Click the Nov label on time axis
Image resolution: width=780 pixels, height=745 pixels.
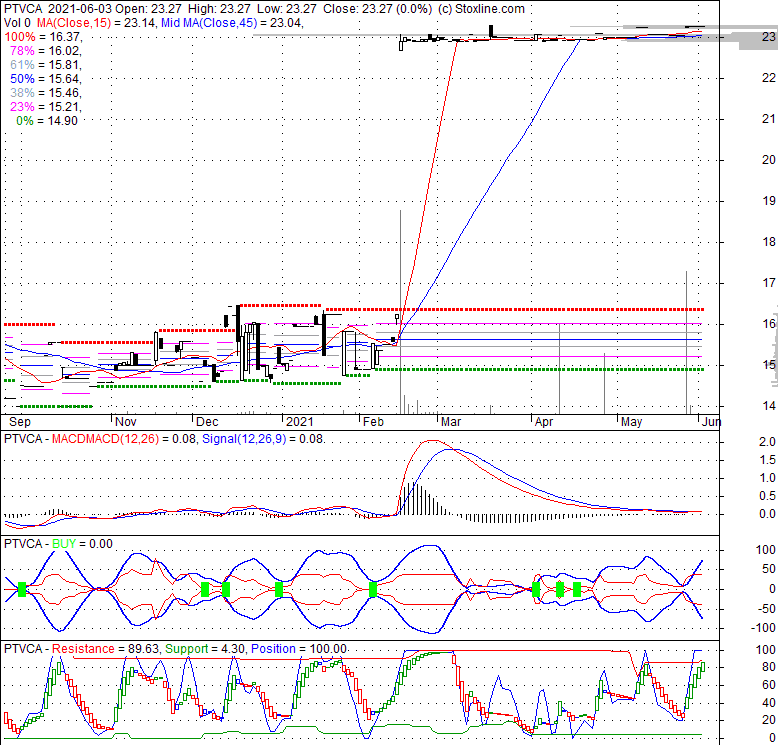126,422
